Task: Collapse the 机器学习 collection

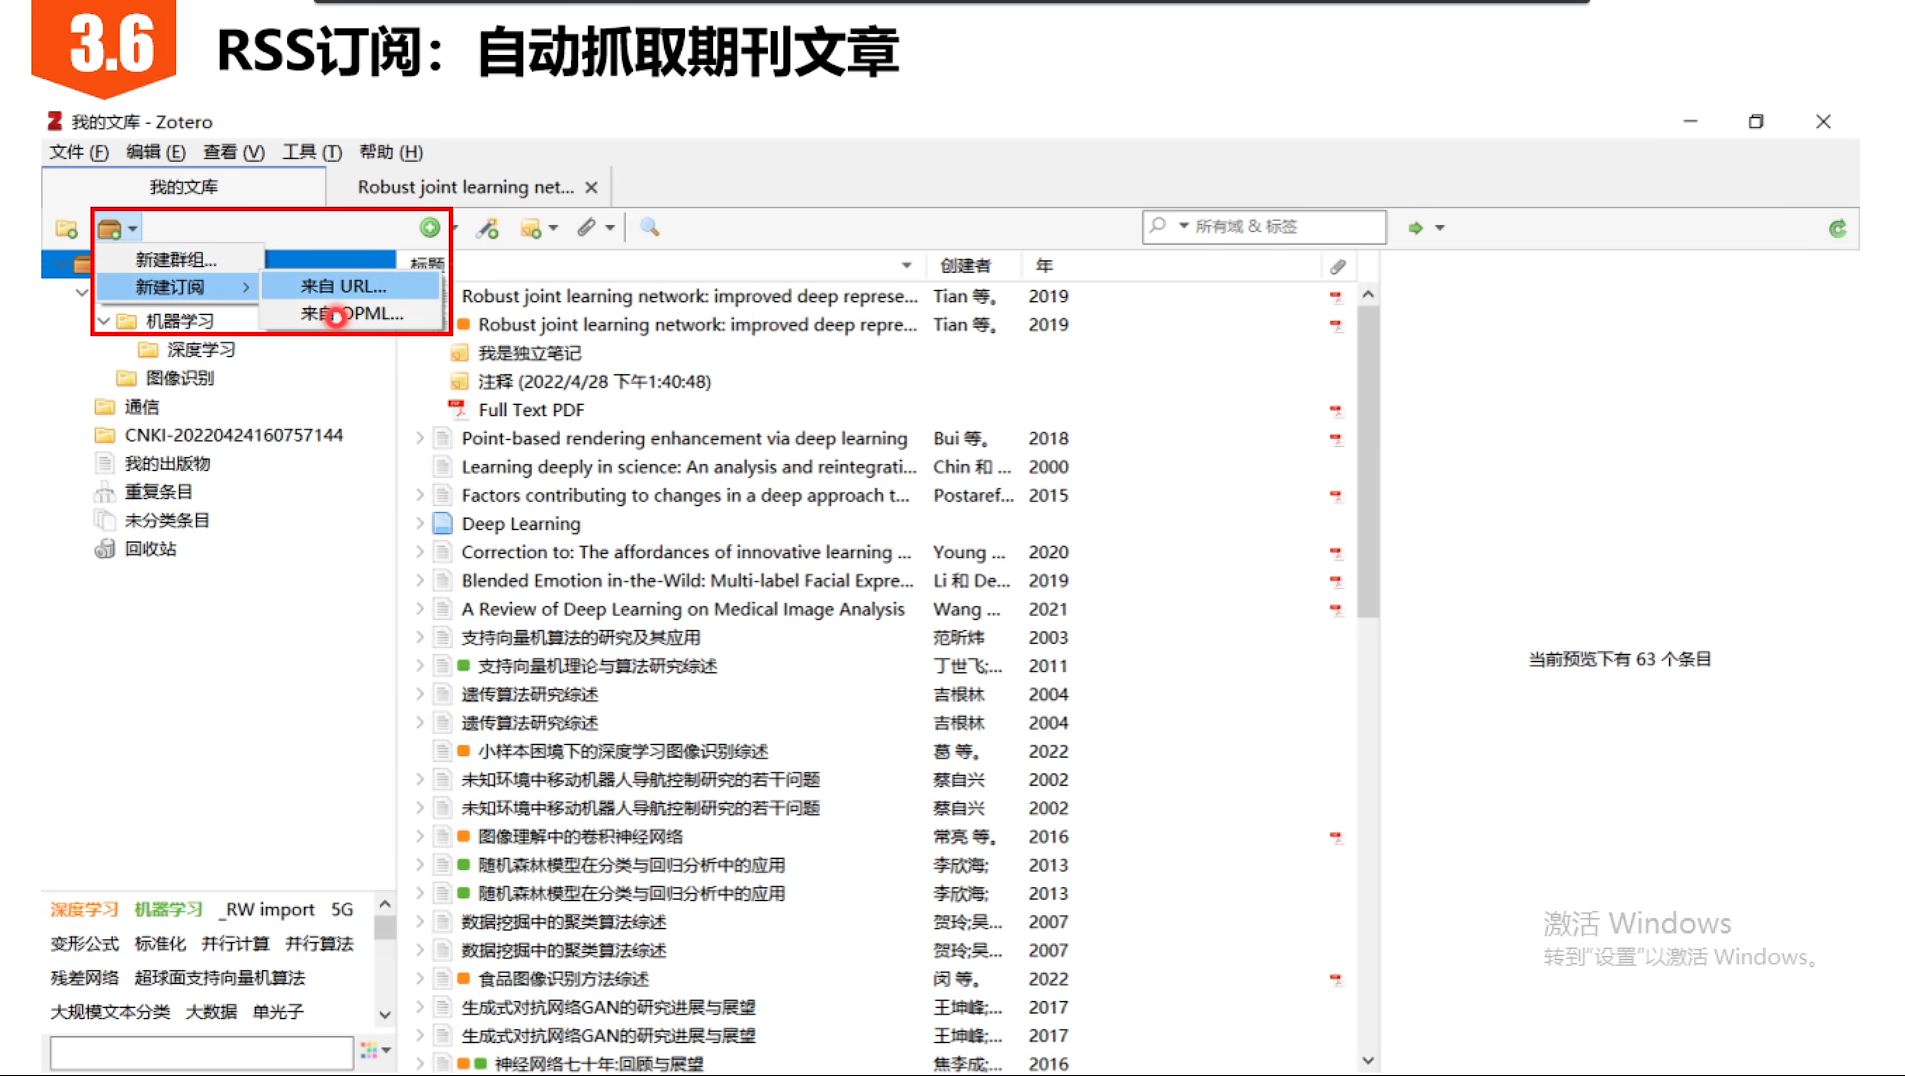Action: [102, 320]
